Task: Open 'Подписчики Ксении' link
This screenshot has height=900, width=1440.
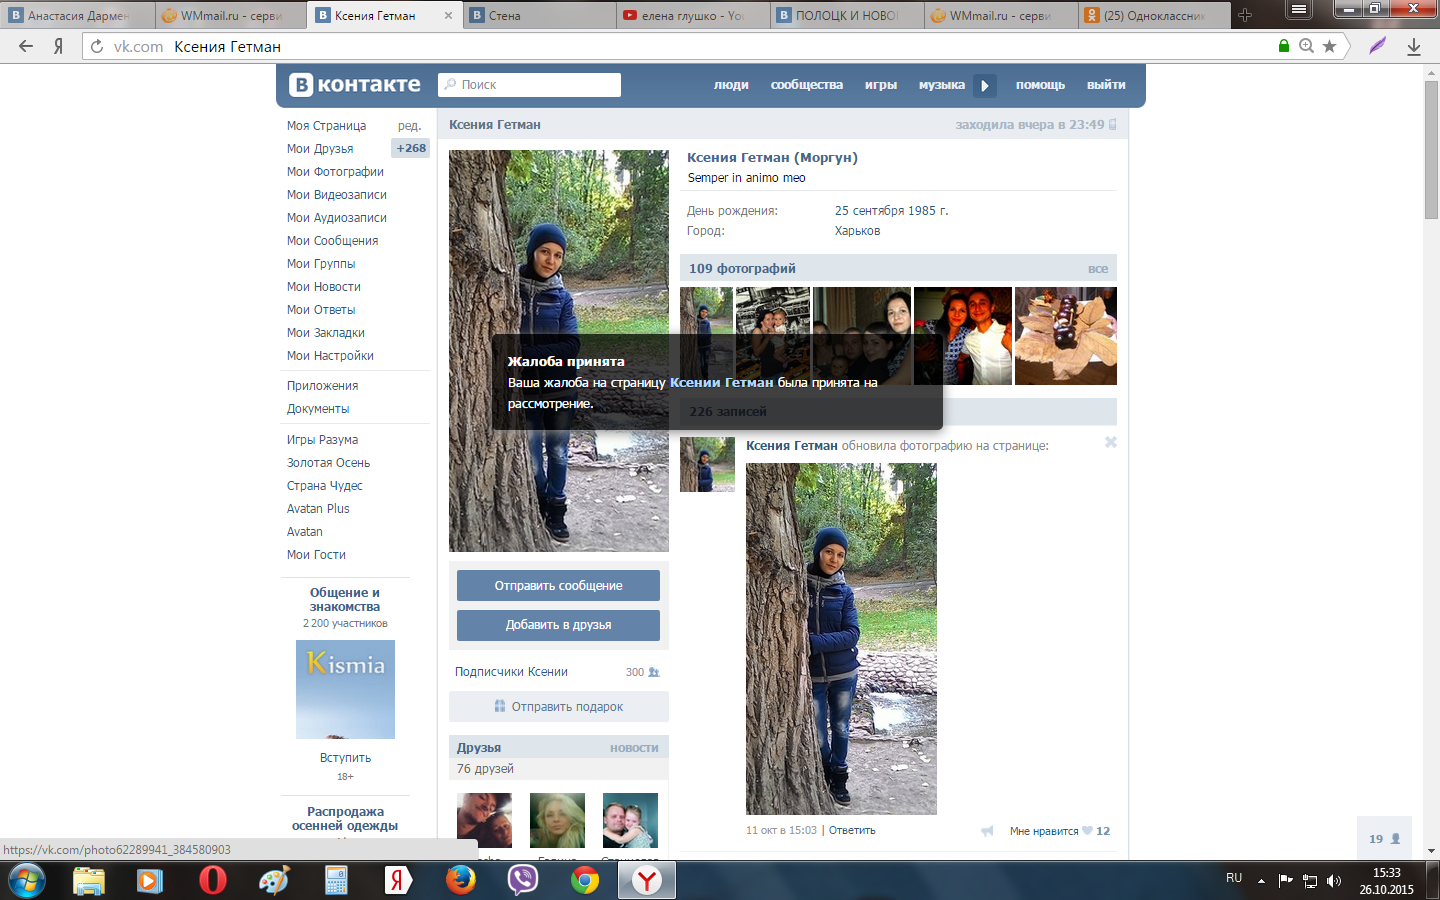Action: 511,672
